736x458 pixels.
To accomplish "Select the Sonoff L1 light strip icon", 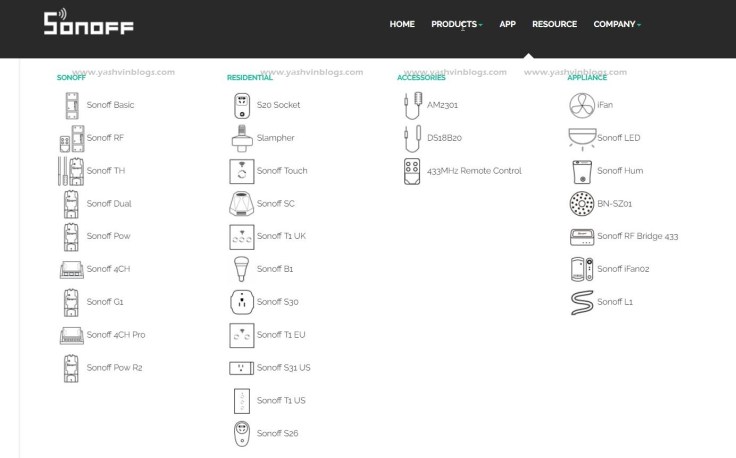I will 581,301.
